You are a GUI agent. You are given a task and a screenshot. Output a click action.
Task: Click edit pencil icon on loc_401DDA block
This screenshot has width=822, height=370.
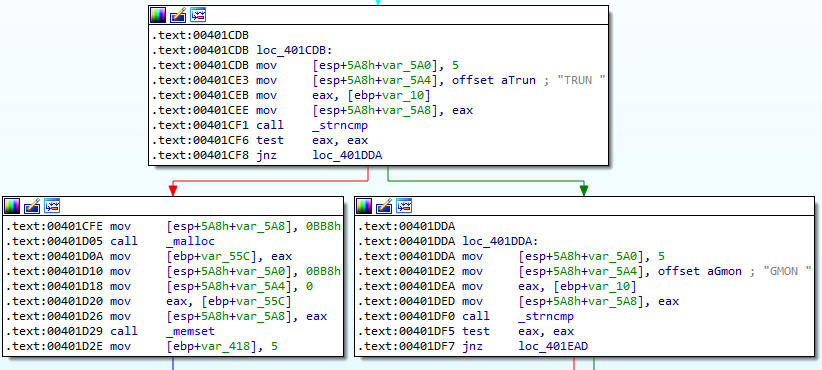pos(384,206)
